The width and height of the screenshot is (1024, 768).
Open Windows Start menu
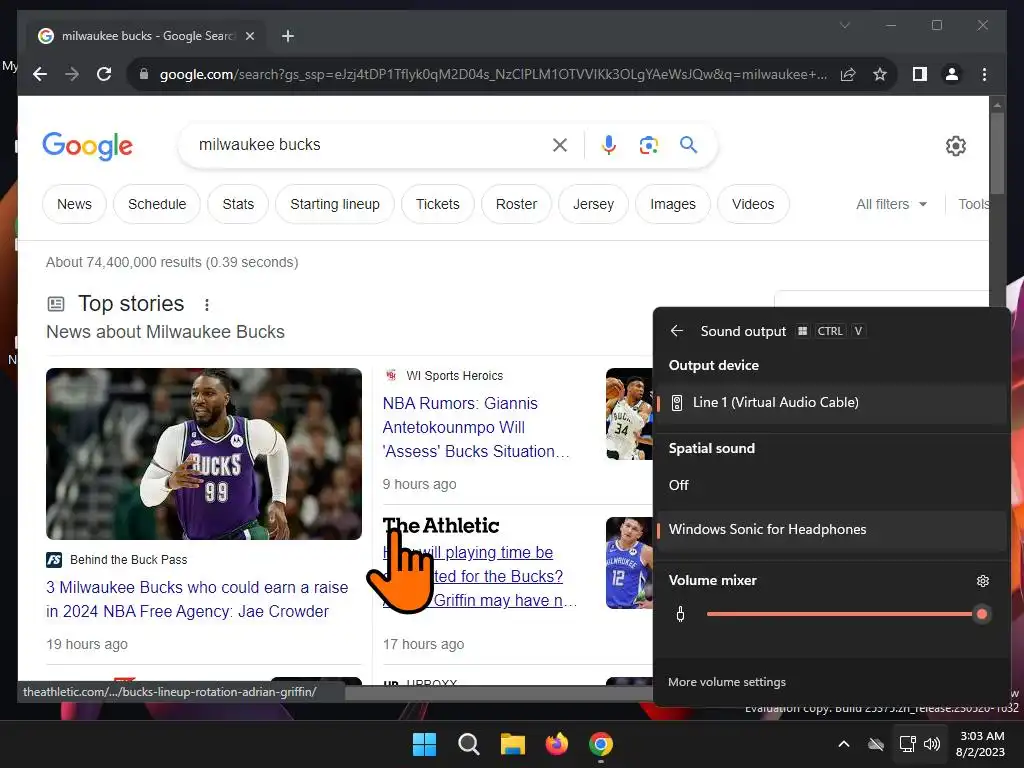click(x=424, y=744)
